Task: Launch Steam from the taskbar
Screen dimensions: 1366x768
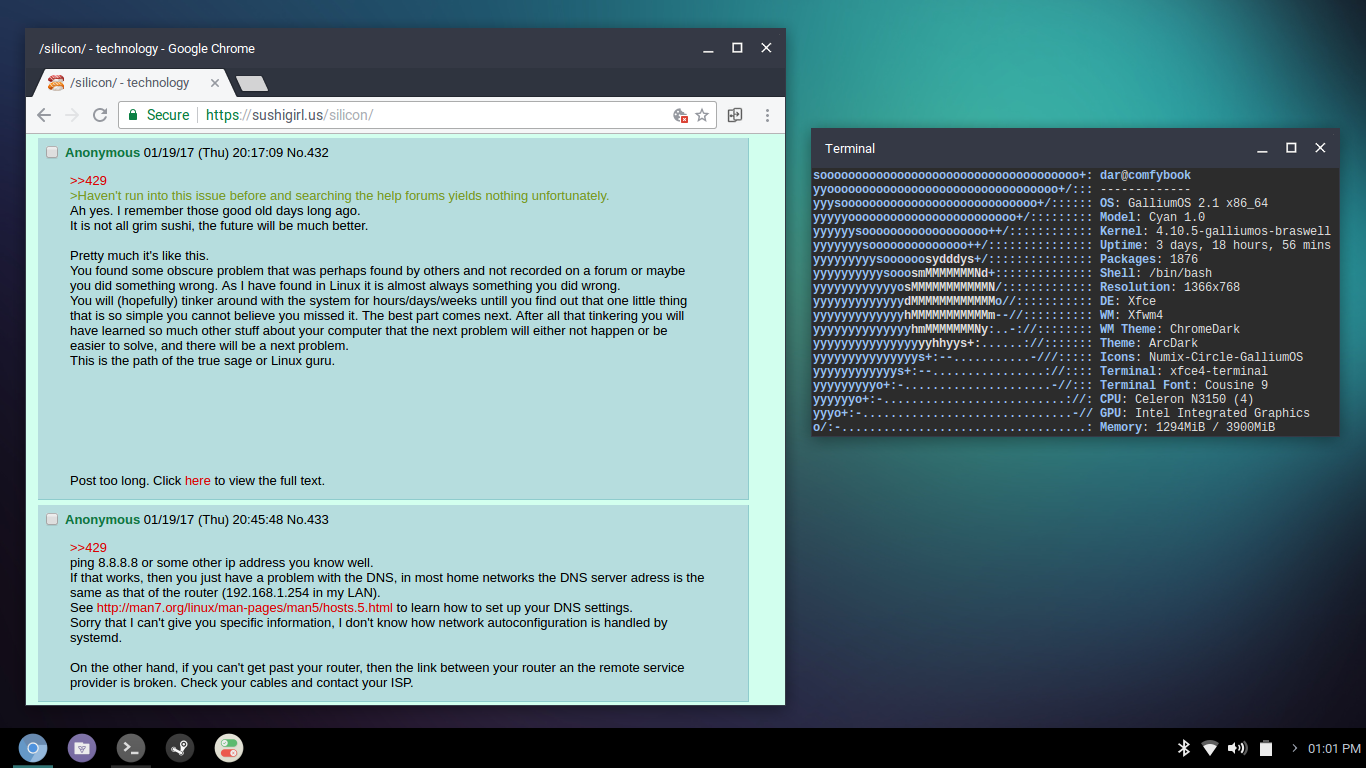Action: coord(180,747)
